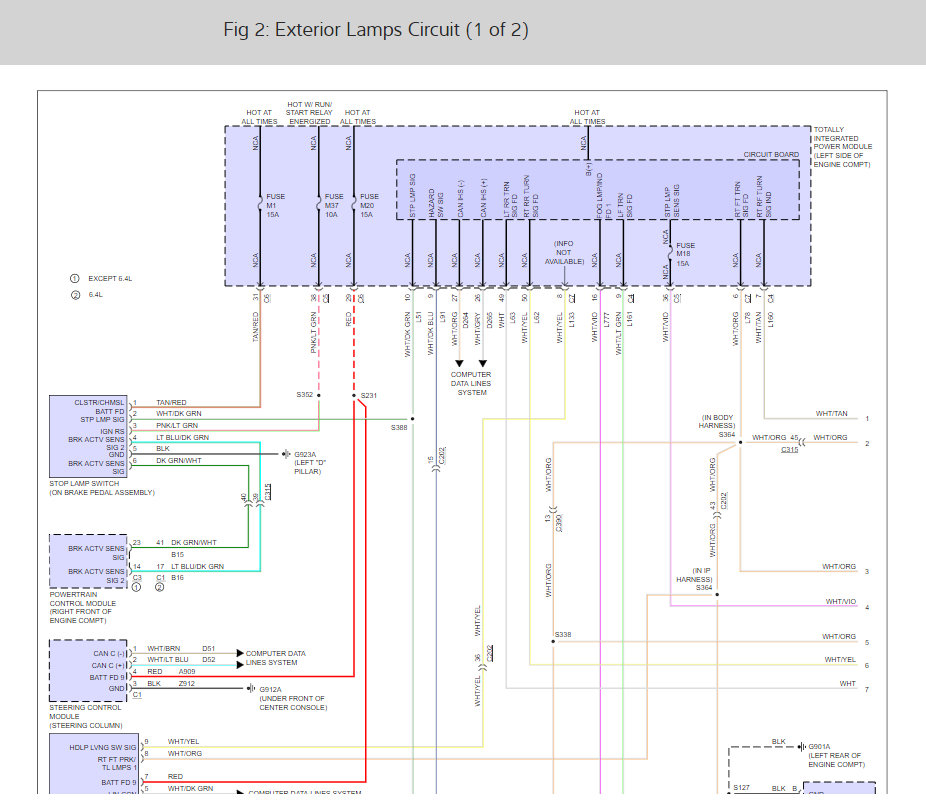Select the Stop Lamp Switch component box

click(90, 437)
